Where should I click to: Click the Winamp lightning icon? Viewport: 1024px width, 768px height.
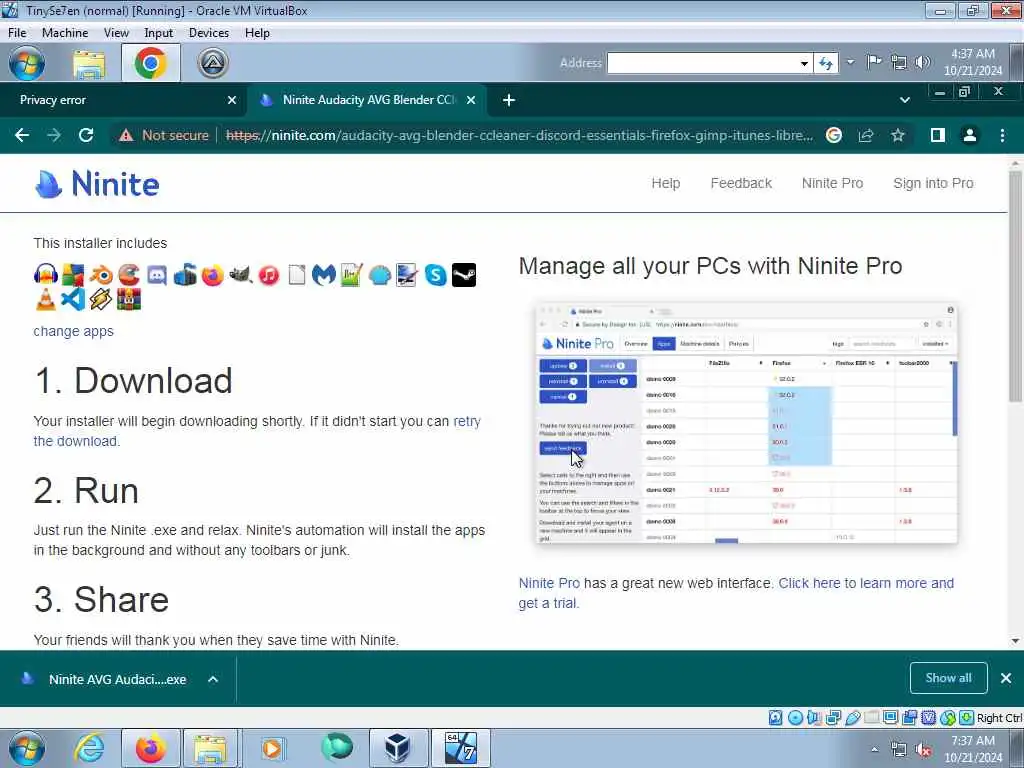101,299
